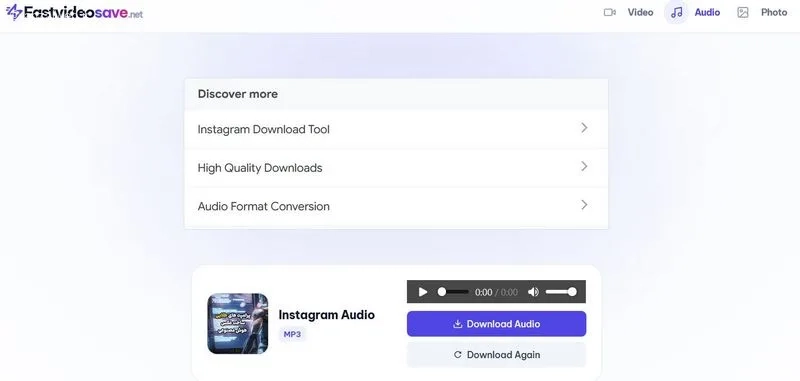800x381 pixels.
Task: Click the Download Again button
Action: [496, 354]
